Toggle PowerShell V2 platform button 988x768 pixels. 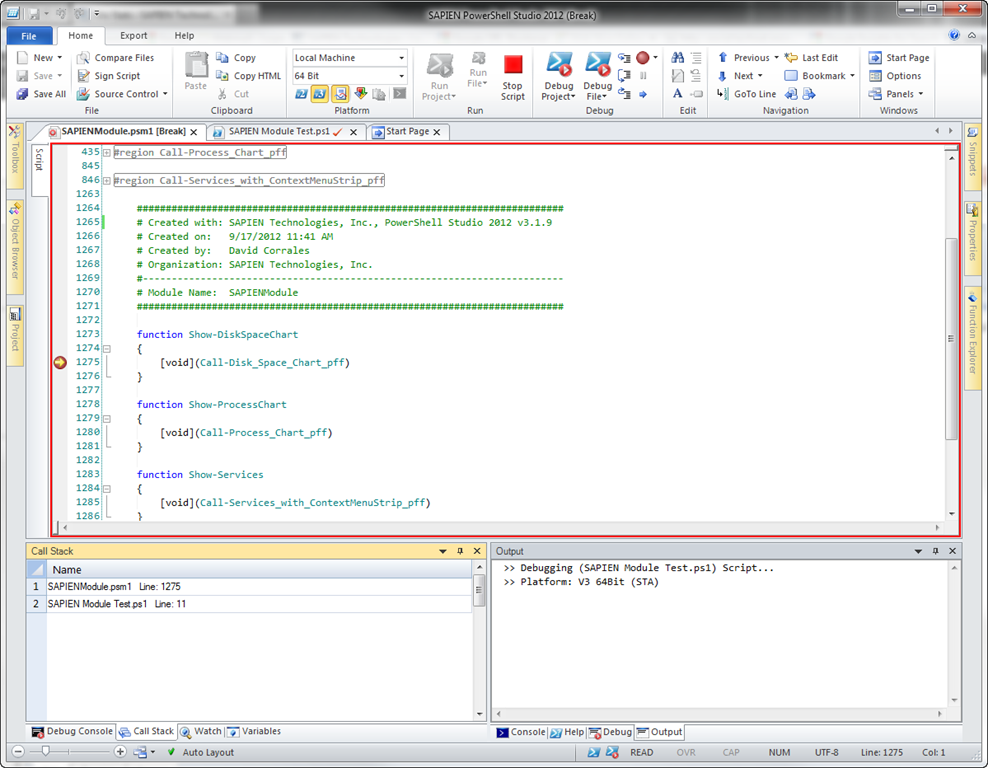point(301,94)
